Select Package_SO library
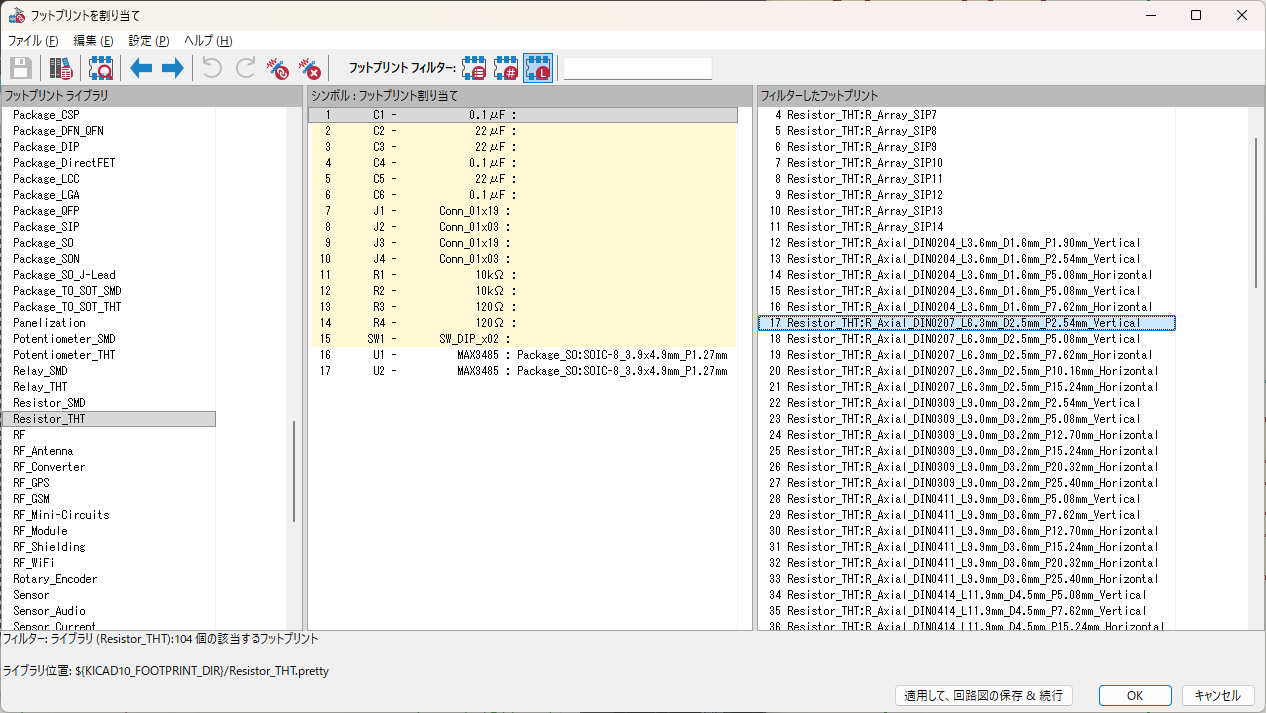The image size is (1266, 713). [x=108, y=243]
